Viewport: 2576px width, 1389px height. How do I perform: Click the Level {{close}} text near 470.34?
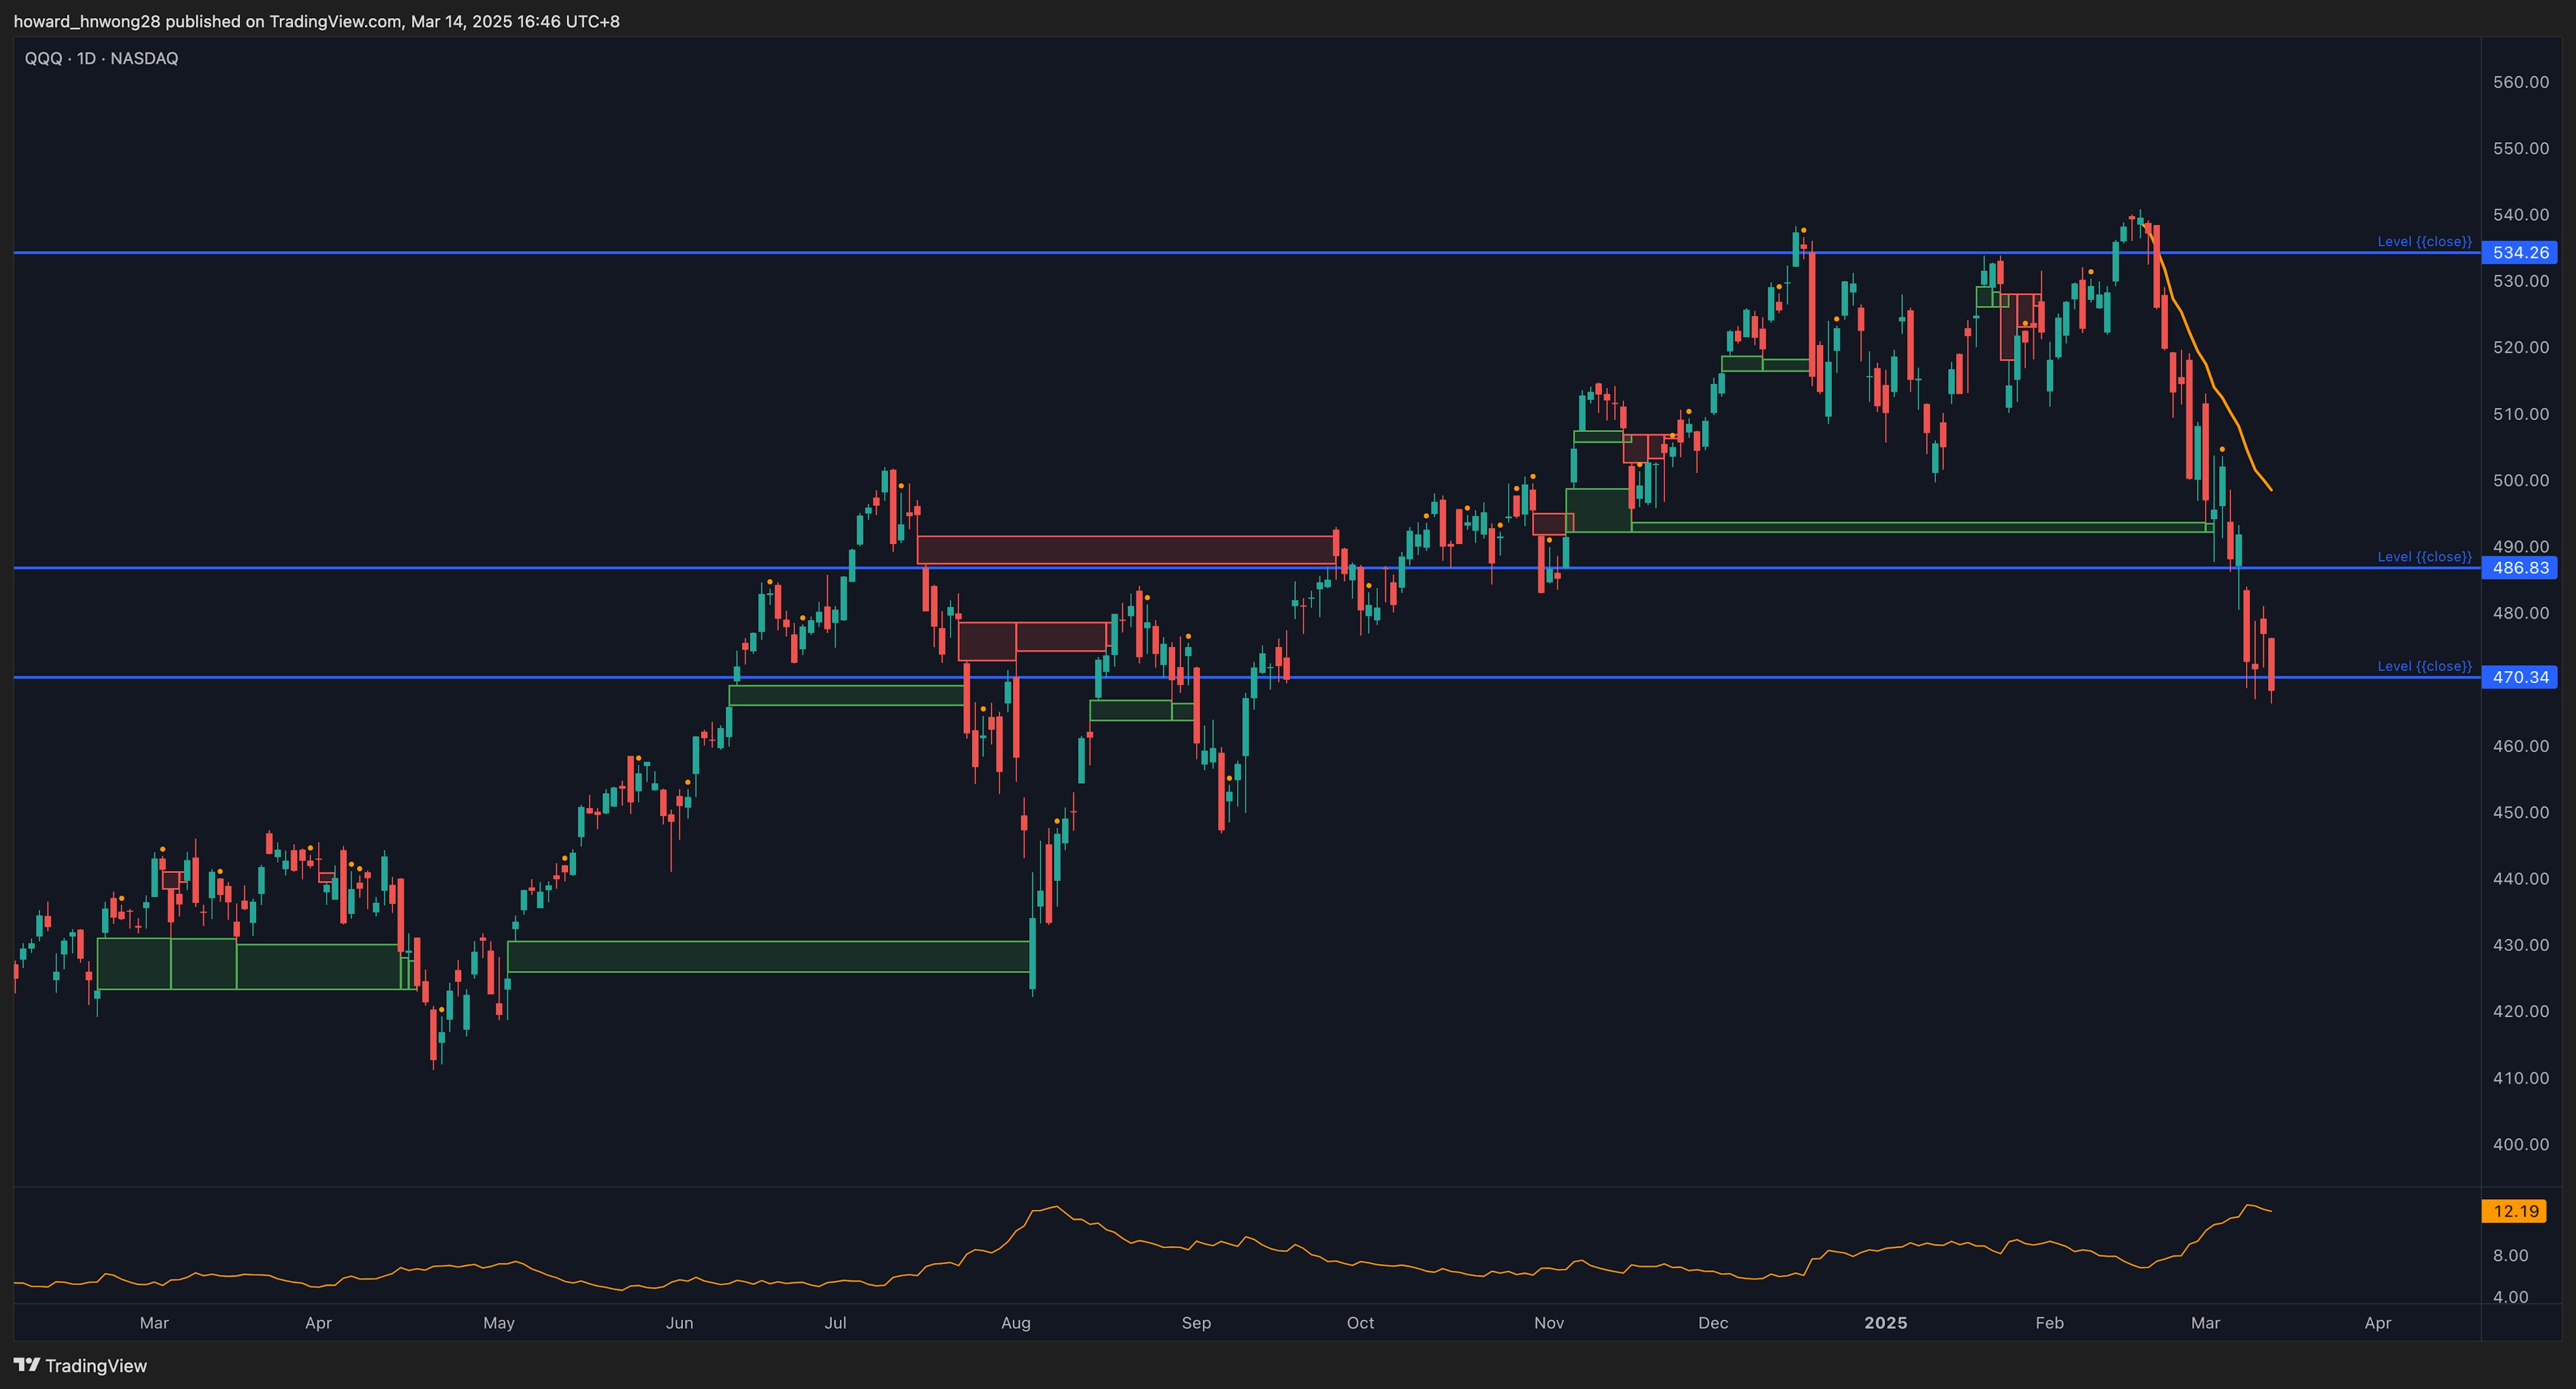(x=2423, y=666)
